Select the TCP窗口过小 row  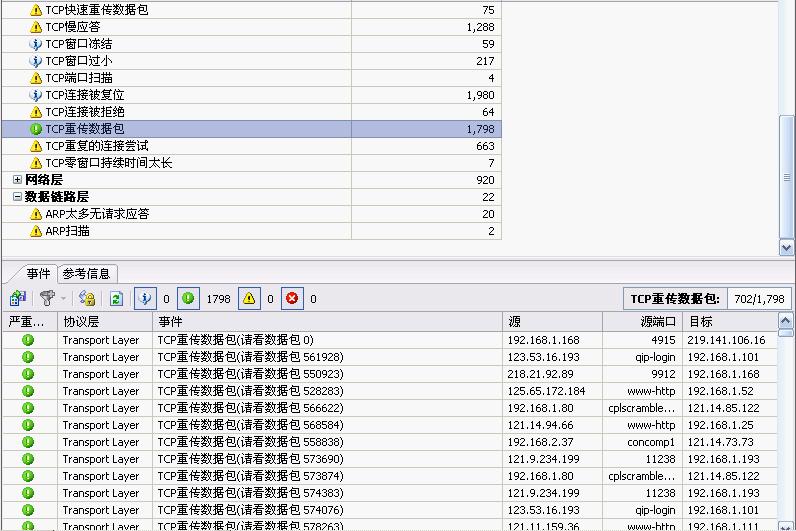pos(252,61)
